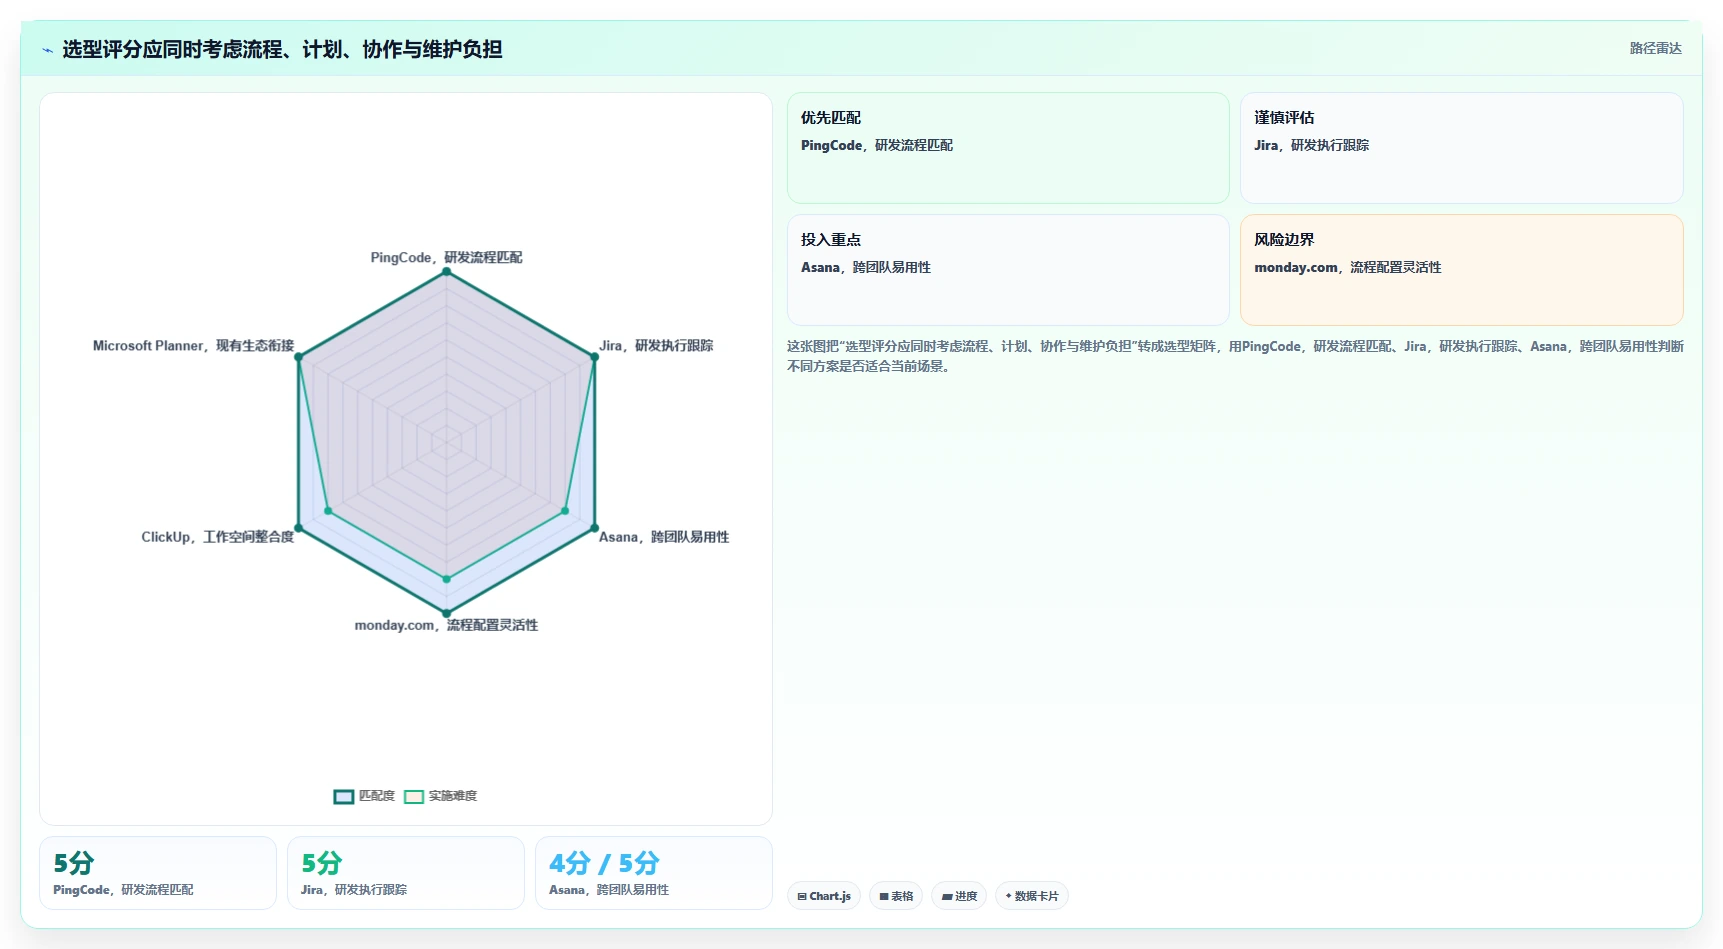Click the inner 实施难度 point on ClickUp axis
1723x949 pixels.
pos(328,511)
